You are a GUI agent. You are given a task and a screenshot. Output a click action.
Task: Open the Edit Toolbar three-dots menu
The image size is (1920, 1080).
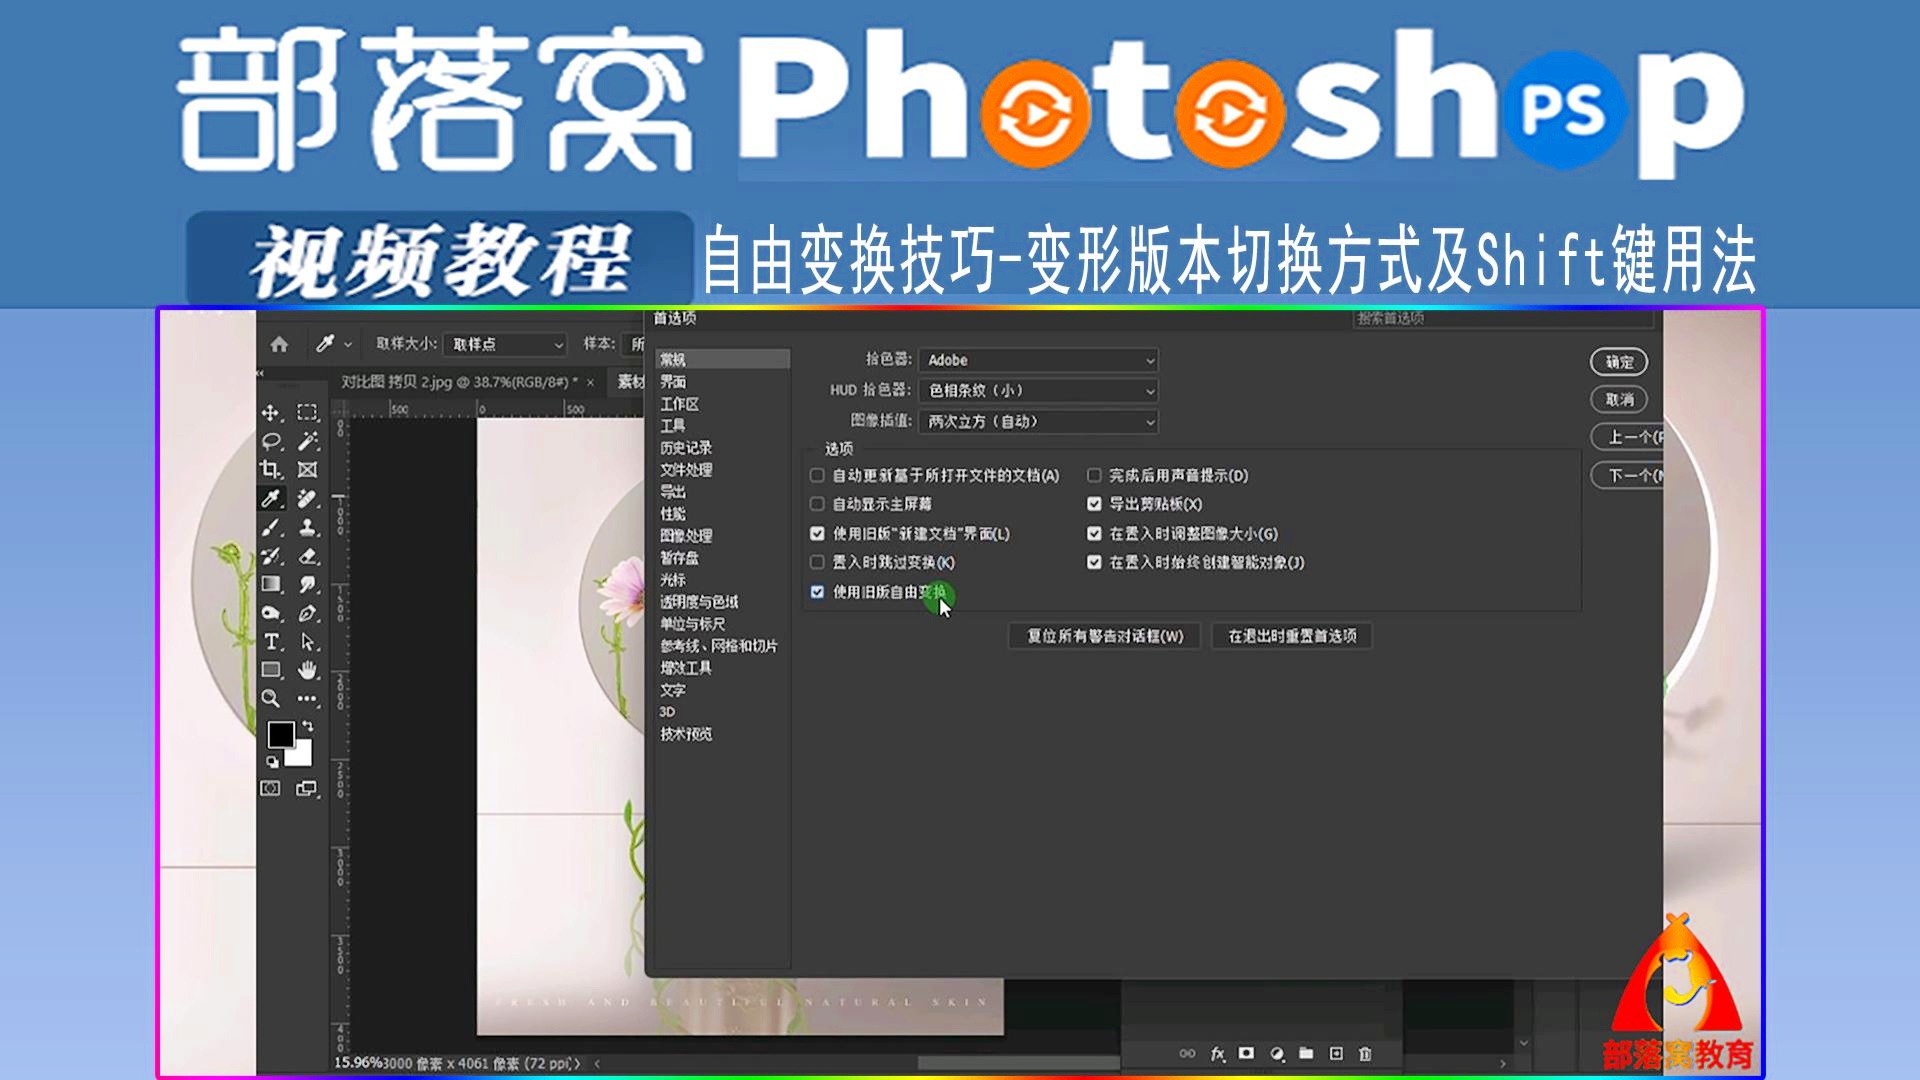click(x=307, y=699)
